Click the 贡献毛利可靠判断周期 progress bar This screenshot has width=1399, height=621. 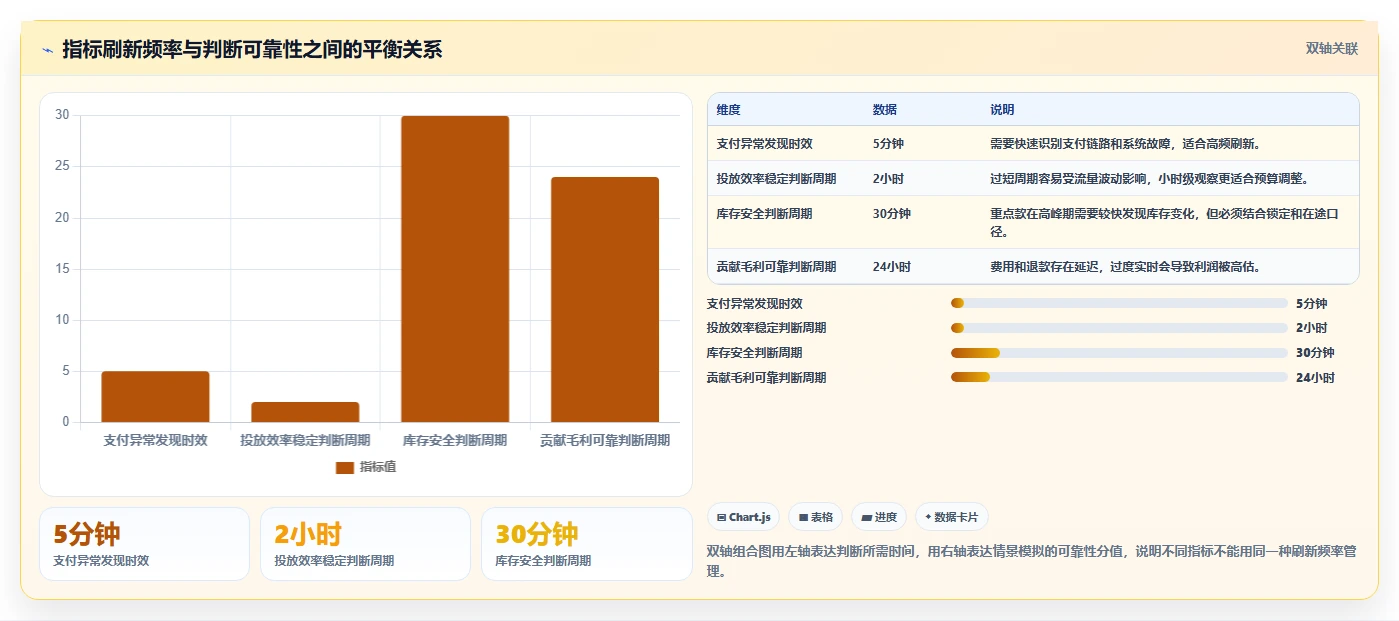coord(1119,378)
